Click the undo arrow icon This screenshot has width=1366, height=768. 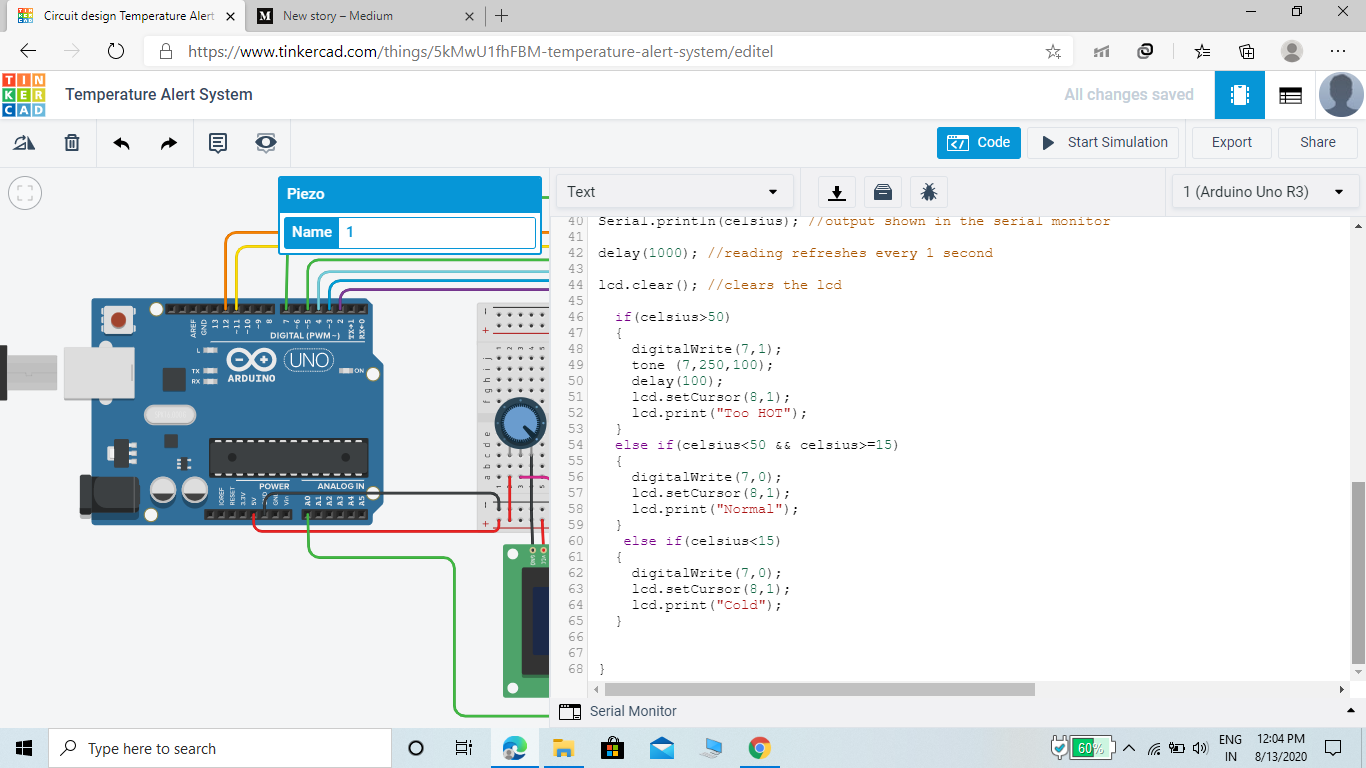[121, 143]
